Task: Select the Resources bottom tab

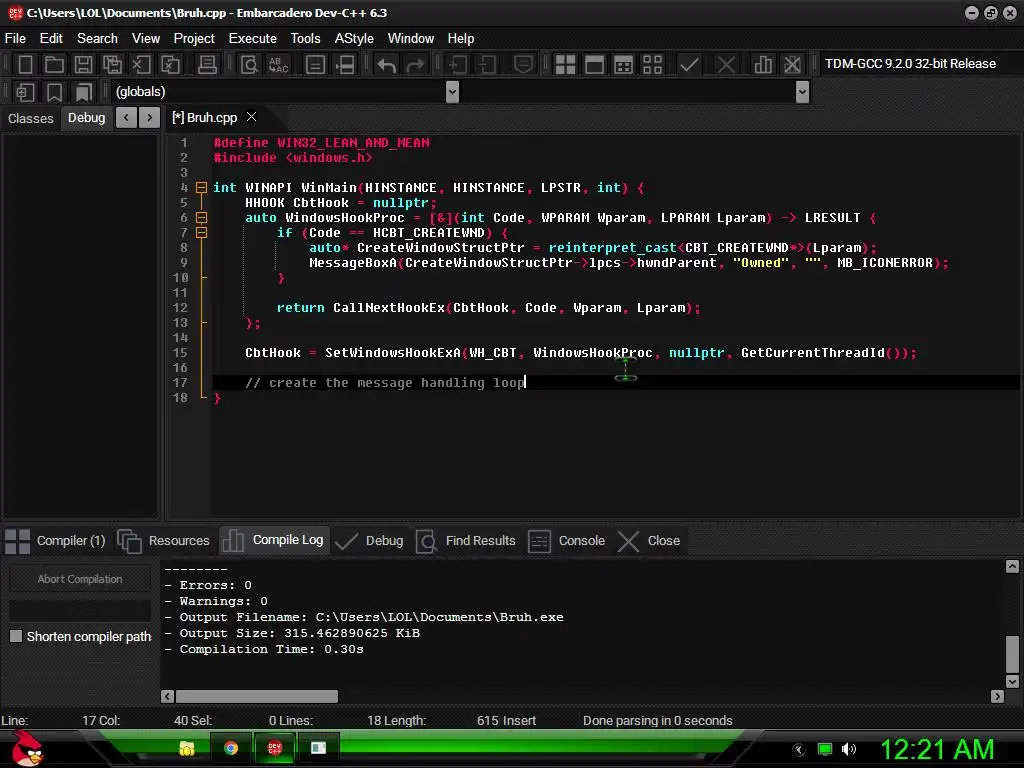Action: click(164, 541)
